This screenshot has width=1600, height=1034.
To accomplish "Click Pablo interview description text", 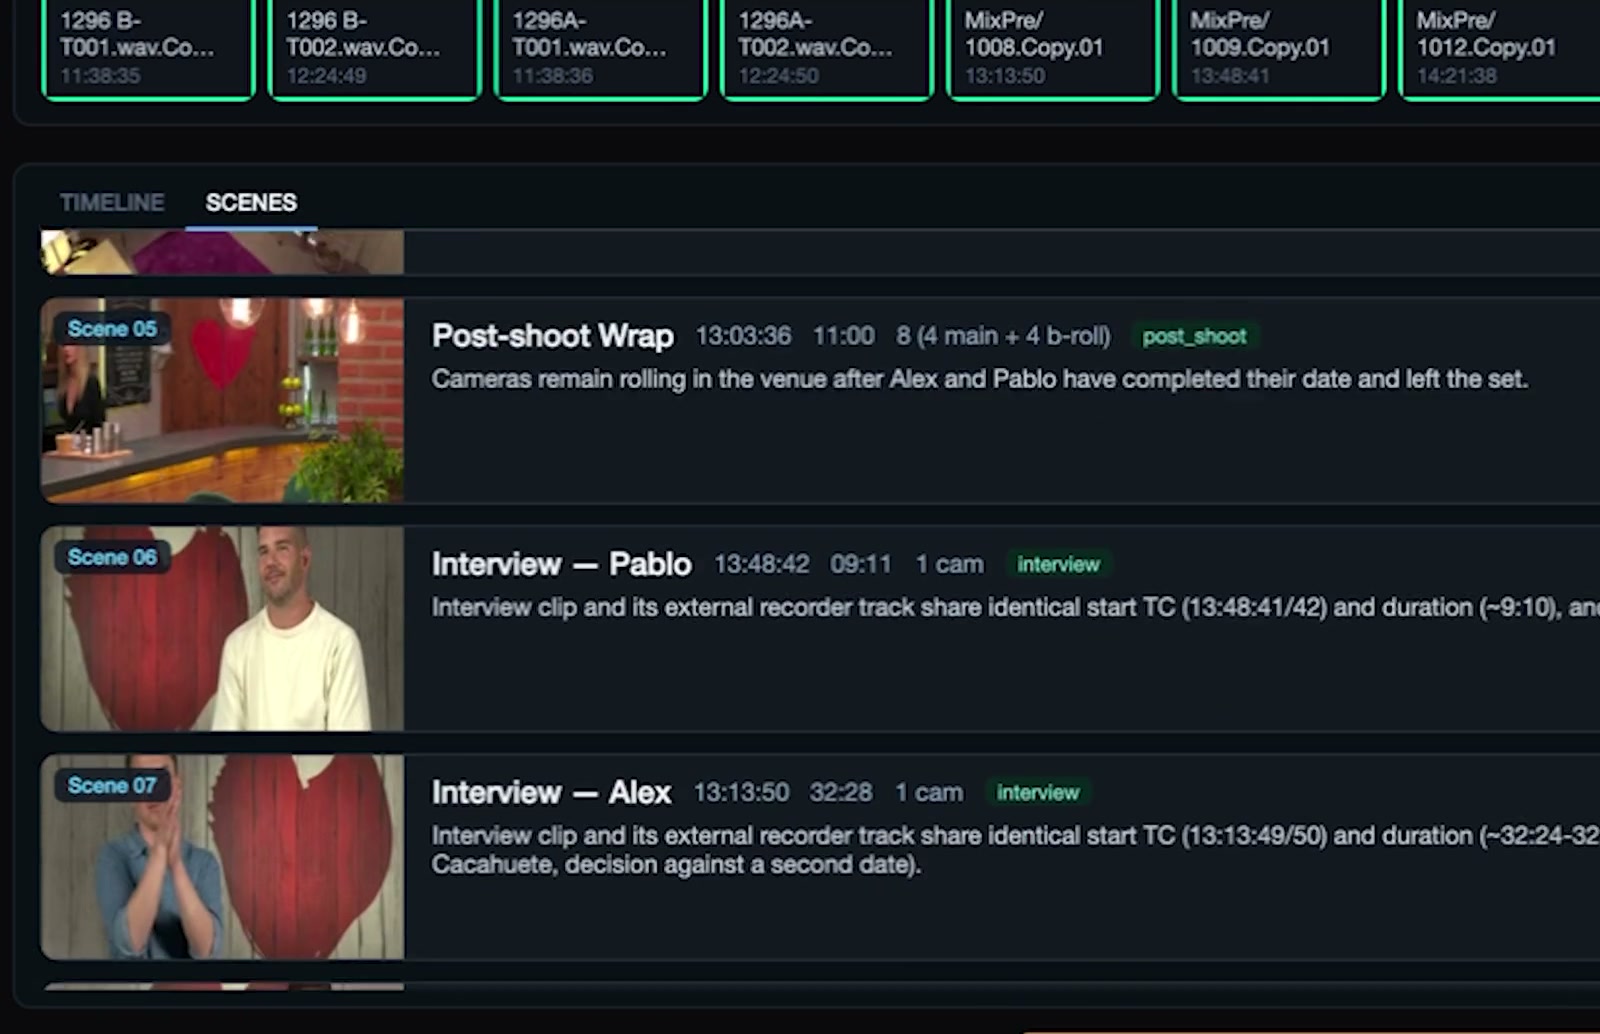I will pyautogui.click(x=1016, y=607).
